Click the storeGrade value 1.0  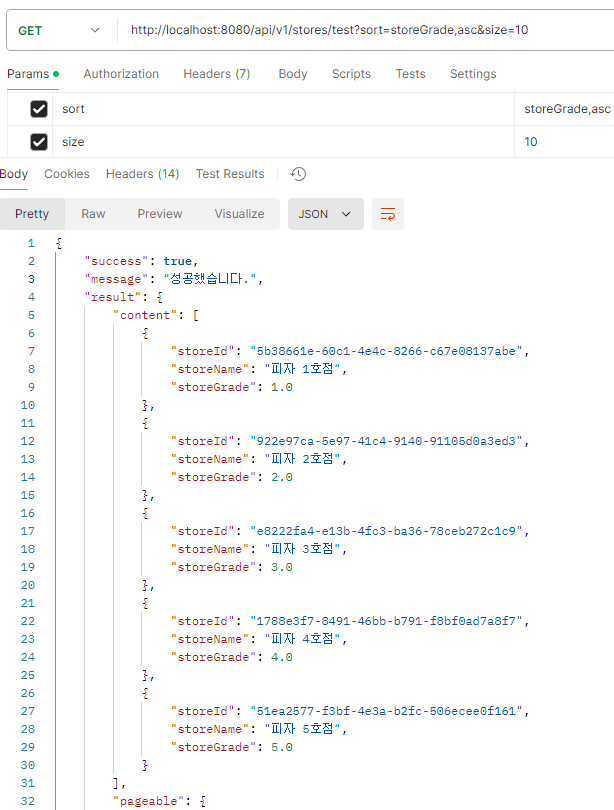pyautogui.click(x=281, y=387)
